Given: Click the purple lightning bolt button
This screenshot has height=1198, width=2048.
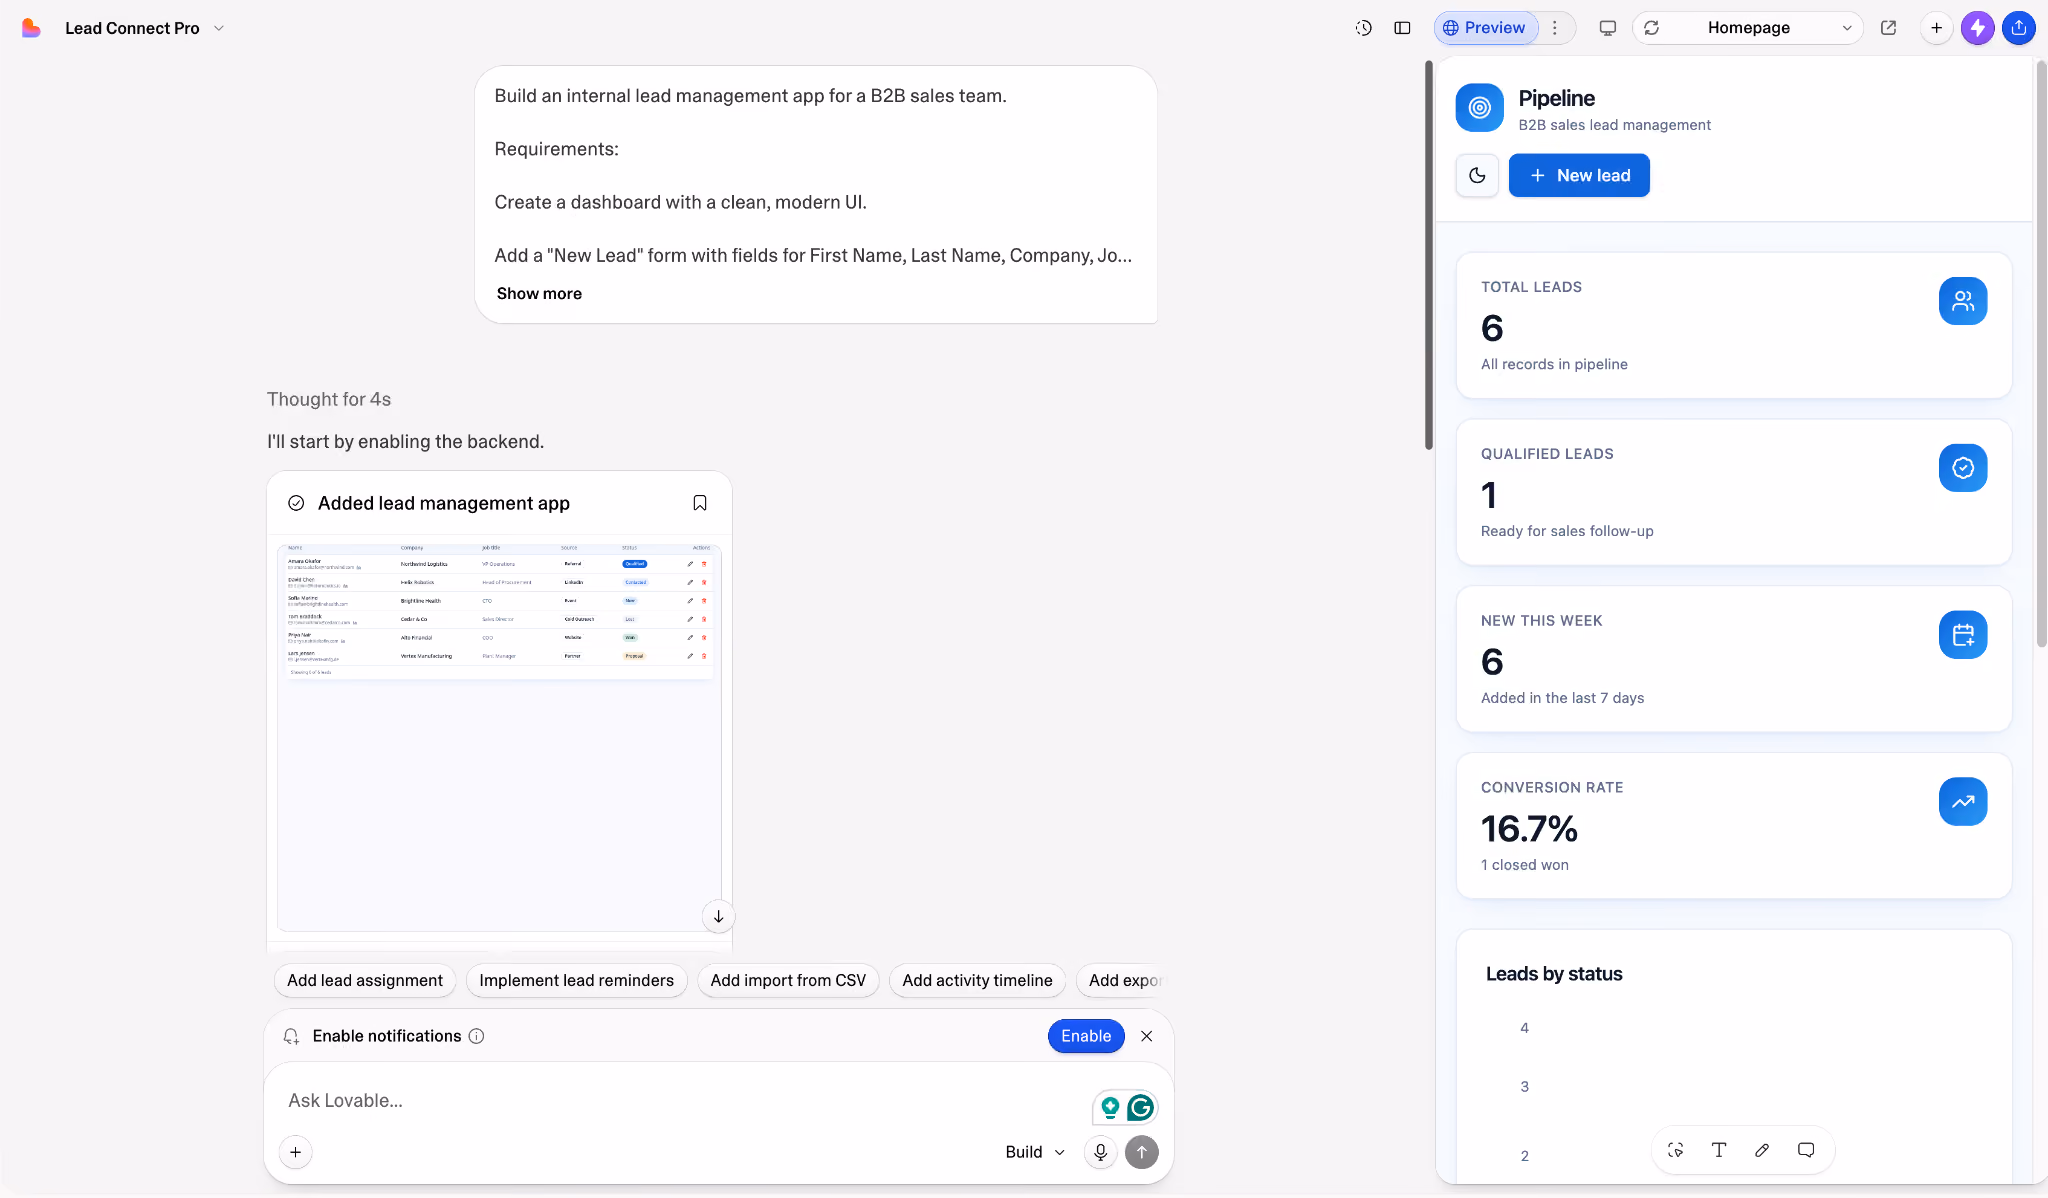Looking at the screenshot, I should point(1977,28).
